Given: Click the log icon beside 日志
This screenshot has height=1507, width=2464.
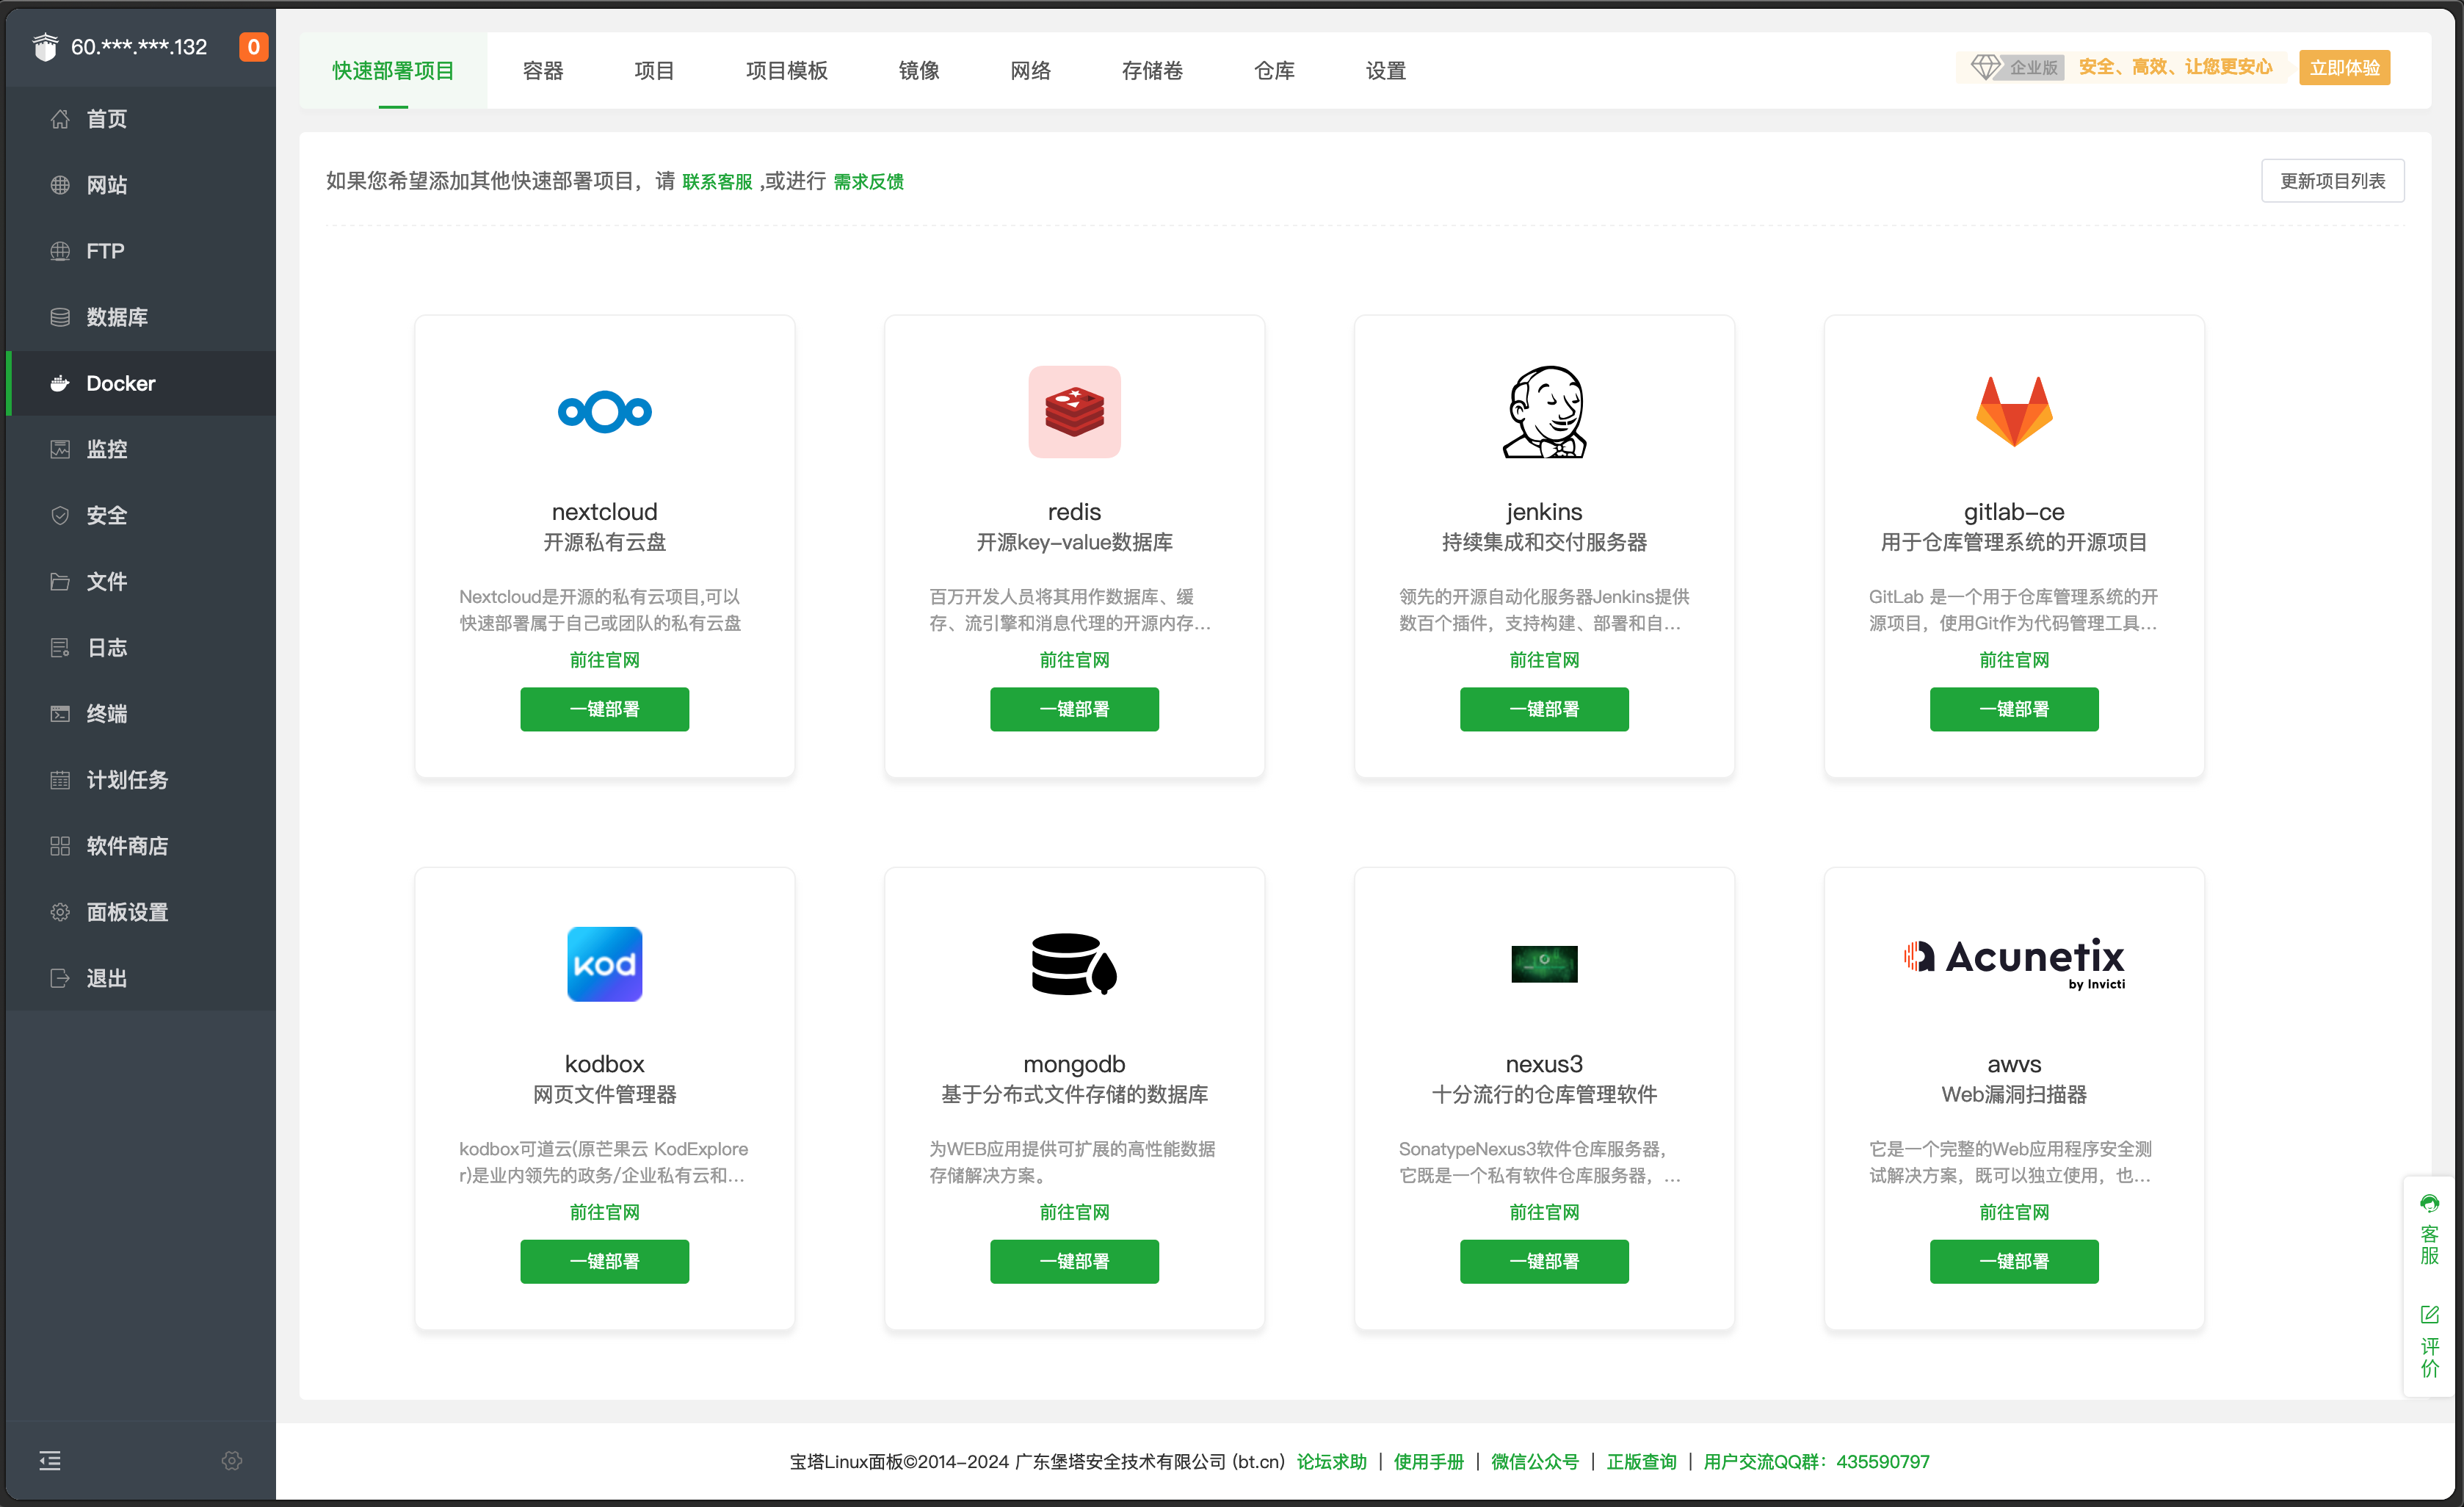Looking at the screenshot, I should tap(60, 647).
